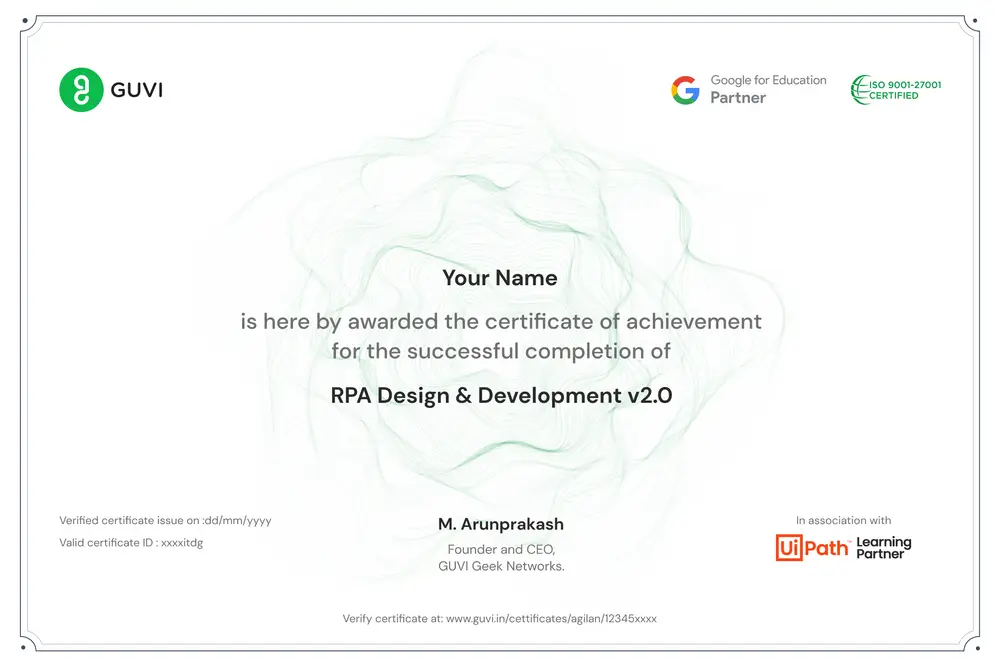The width and height of the screenshot is (1000, 667).
Task: Click the successful completion of text line
Action: pos(501,351)
